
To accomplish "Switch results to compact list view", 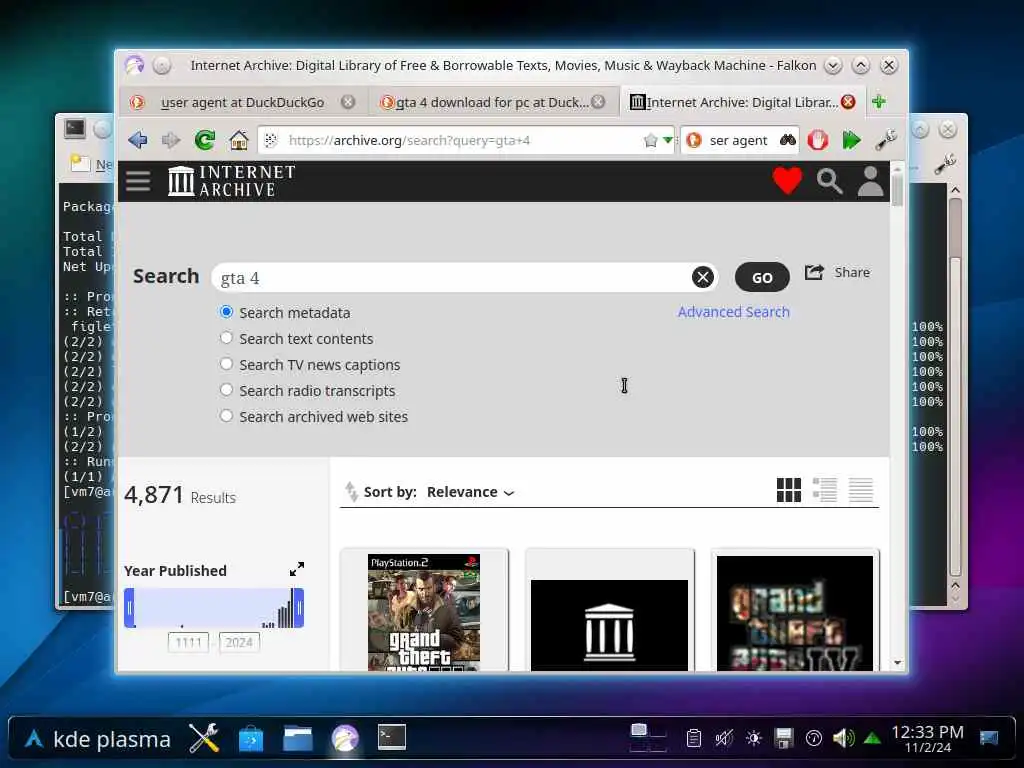I will click(861, 490).
